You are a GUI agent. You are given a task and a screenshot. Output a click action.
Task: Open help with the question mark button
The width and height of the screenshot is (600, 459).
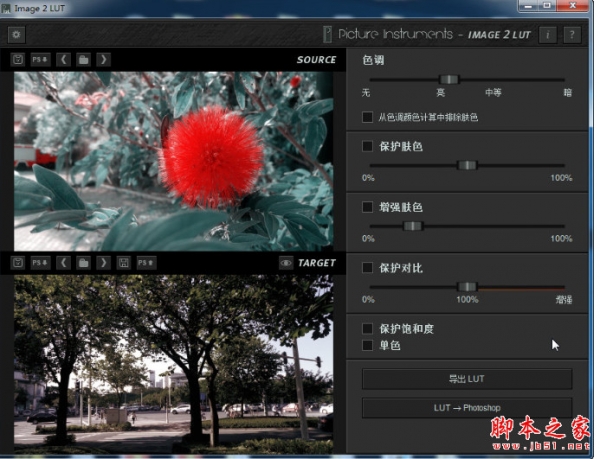click(571, 34)
